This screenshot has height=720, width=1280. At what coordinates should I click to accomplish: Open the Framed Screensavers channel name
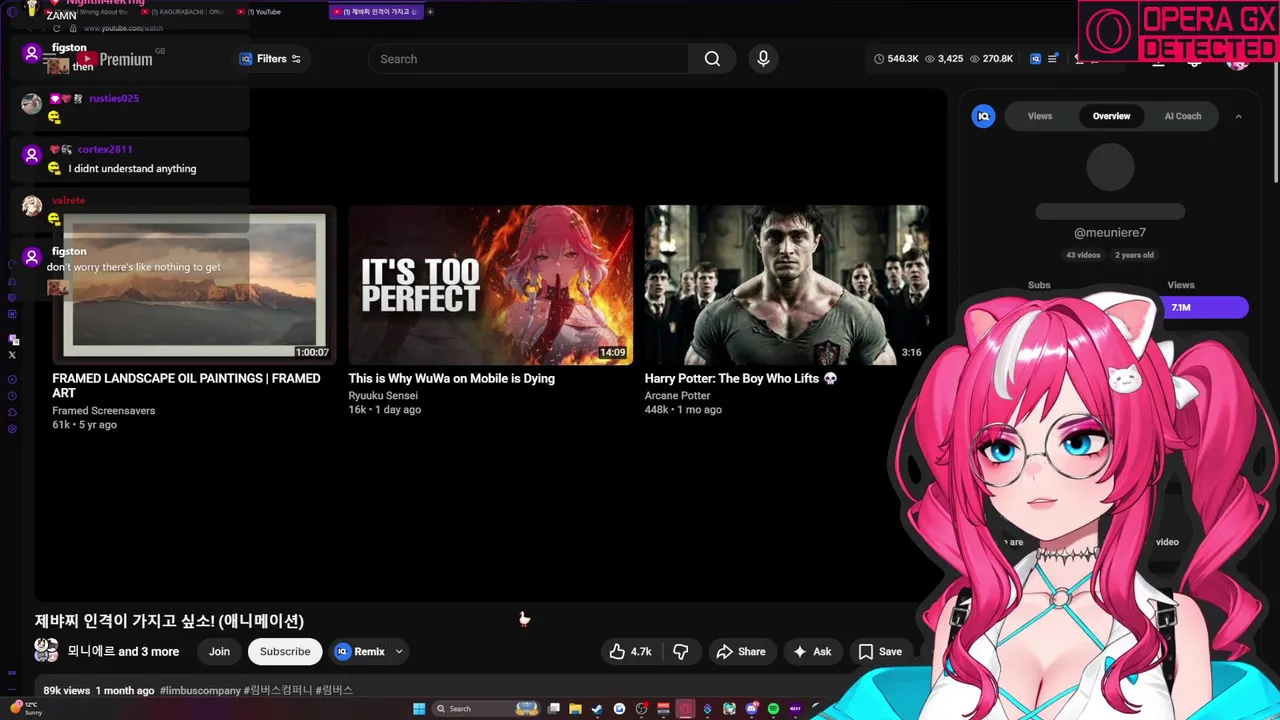coord(104,411)
